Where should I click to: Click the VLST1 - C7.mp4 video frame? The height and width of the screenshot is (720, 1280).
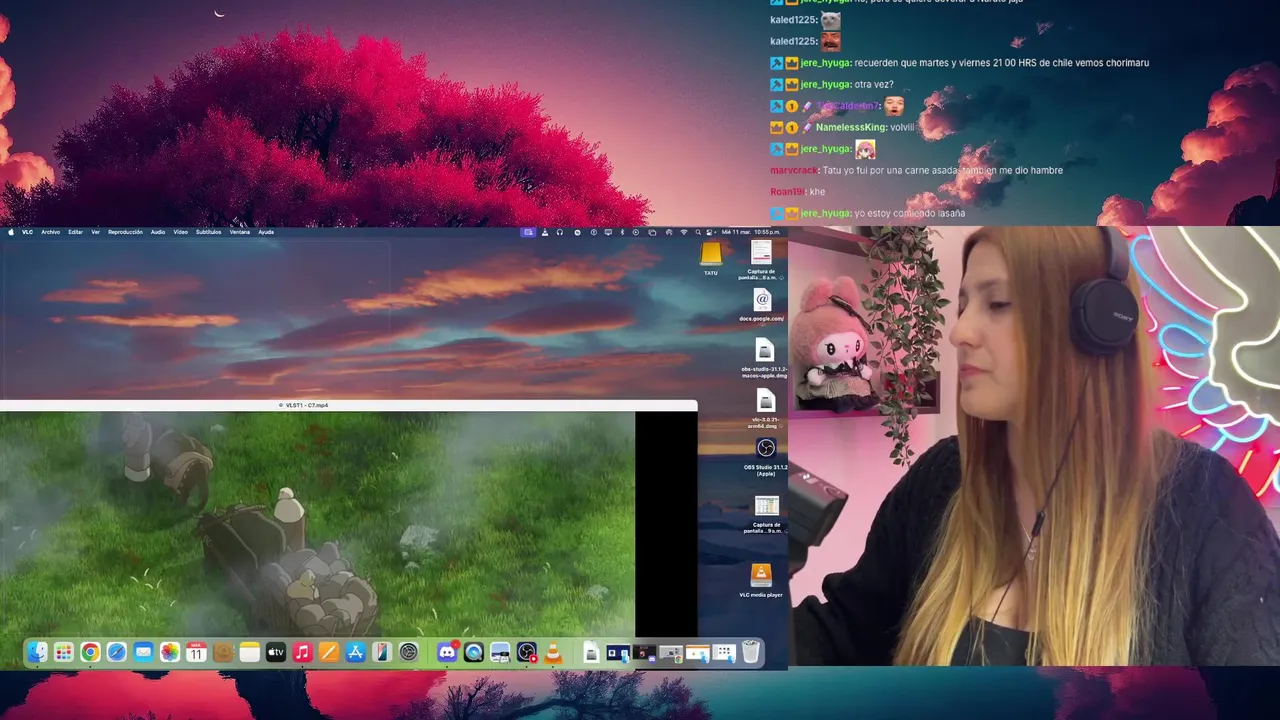pyautogui.click(x=317, y=524)
